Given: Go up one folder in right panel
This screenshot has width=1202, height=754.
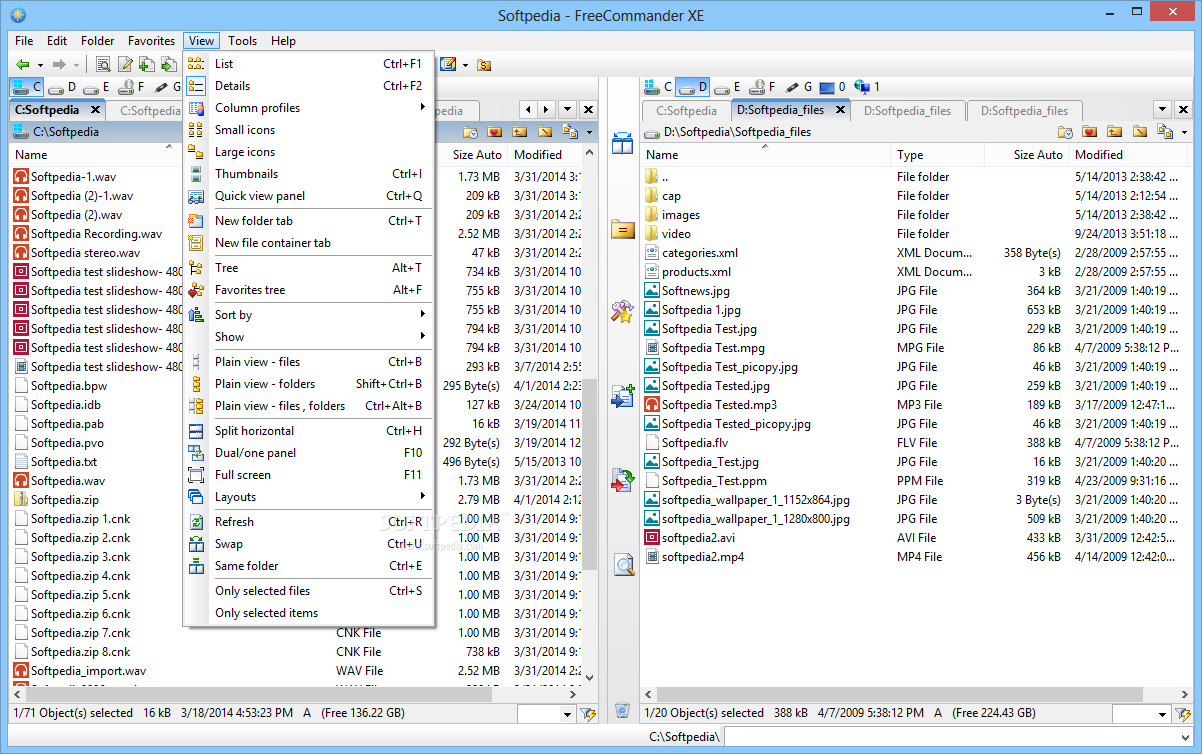Looking at the screenshot, I should pyautogui.click(x=1115, y=132).
